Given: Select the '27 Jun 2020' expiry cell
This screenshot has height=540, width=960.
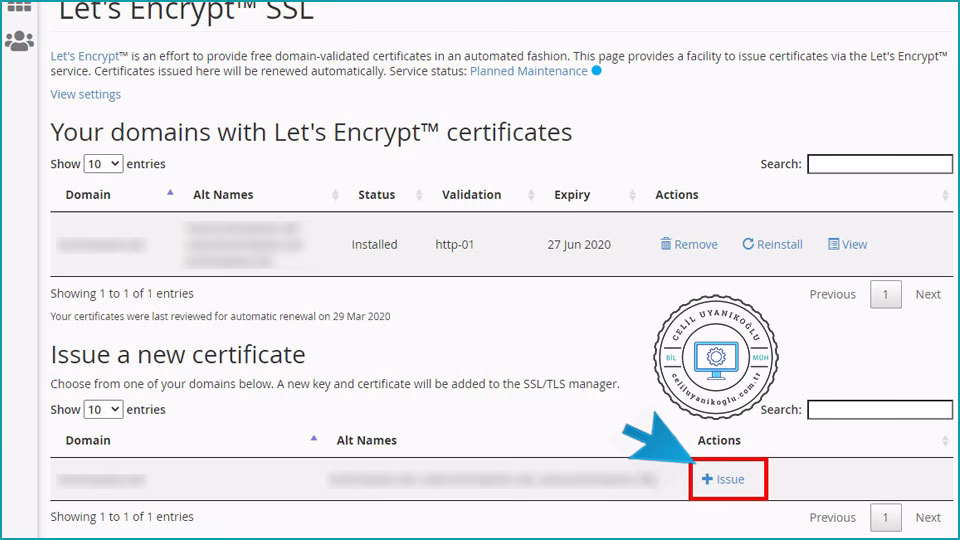Looking at the screenshot, I should pos(579,244).
